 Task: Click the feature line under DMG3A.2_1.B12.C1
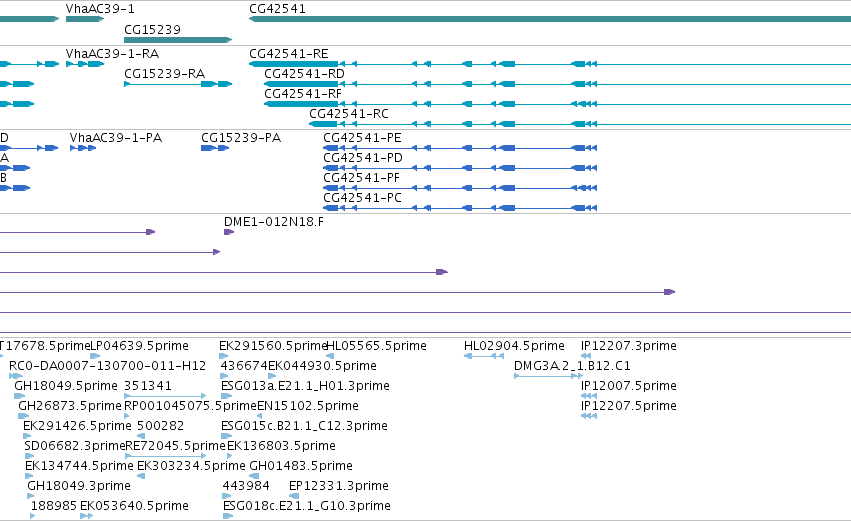click(548, 376)
